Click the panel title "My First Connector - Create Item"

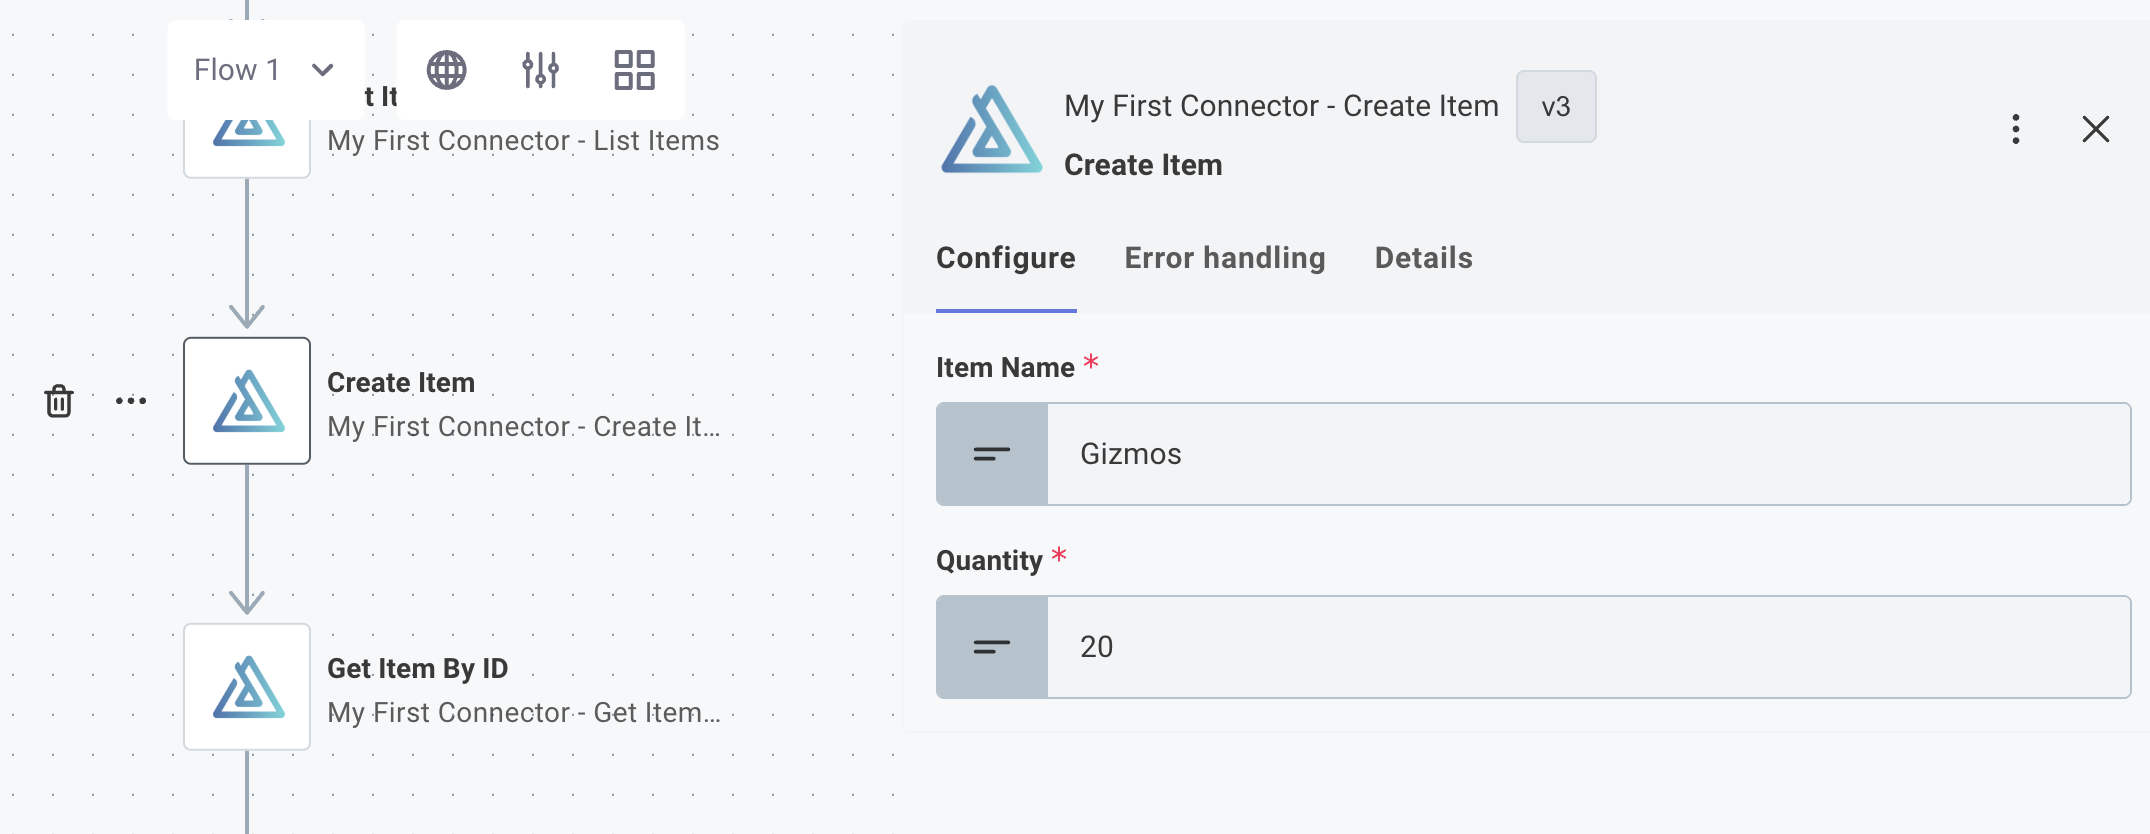tap(1281, 106)
